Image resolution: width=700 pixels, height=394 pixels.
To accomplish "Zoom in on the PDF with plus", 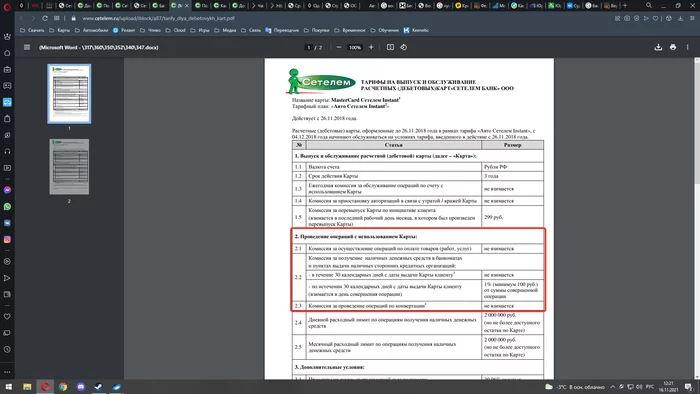I will tap(371, 47).
